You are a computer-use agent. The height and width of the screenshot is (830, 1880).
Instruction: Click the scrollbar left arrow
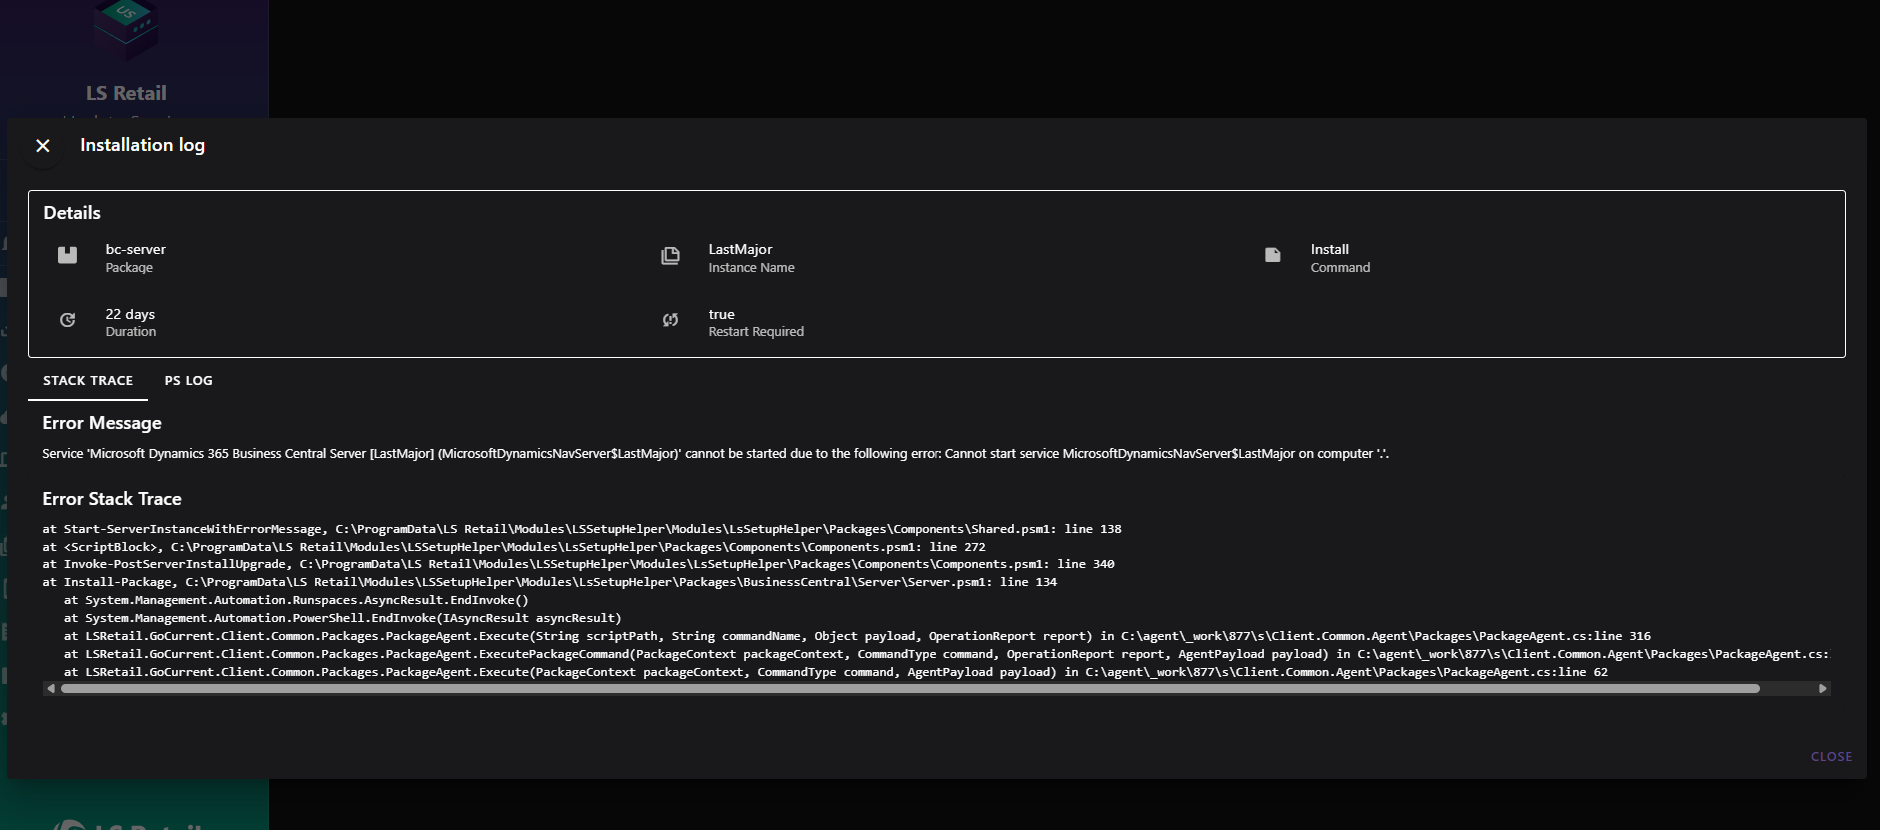51,688
